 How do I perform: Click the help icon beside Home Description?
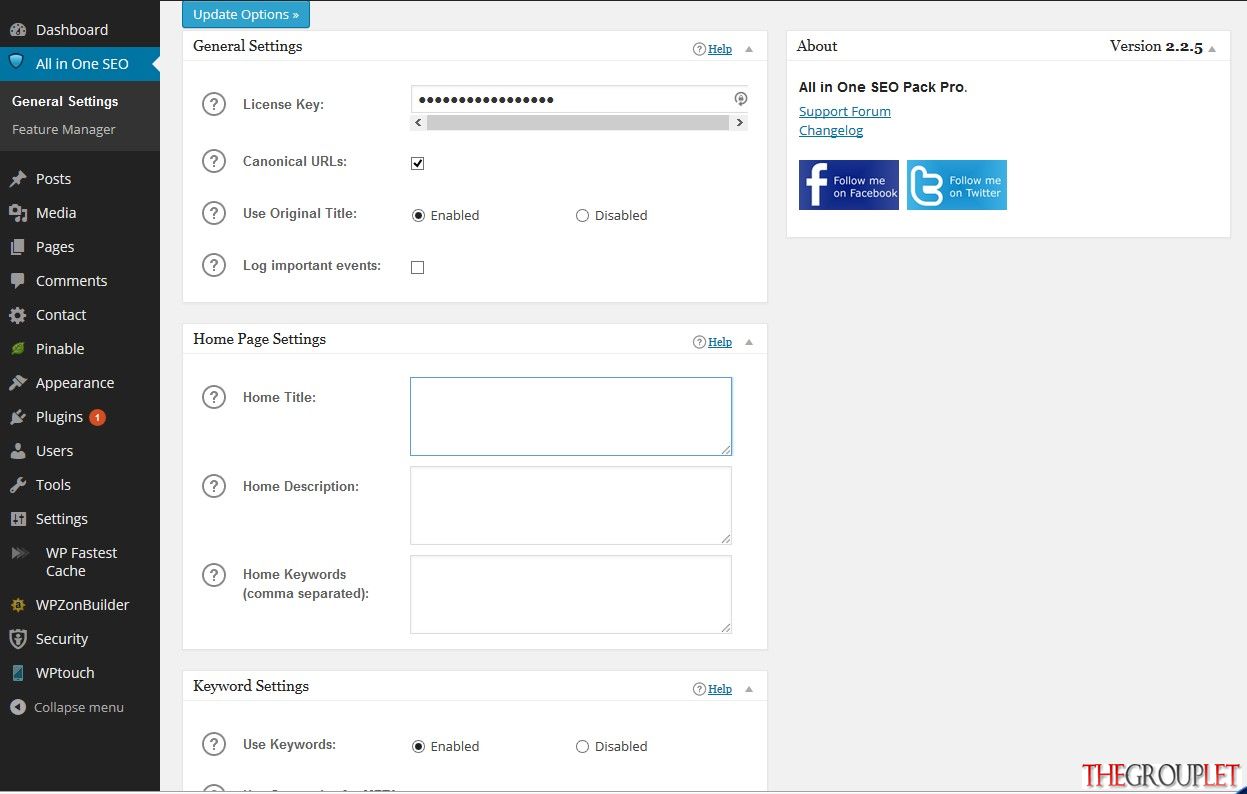[214, 486]
